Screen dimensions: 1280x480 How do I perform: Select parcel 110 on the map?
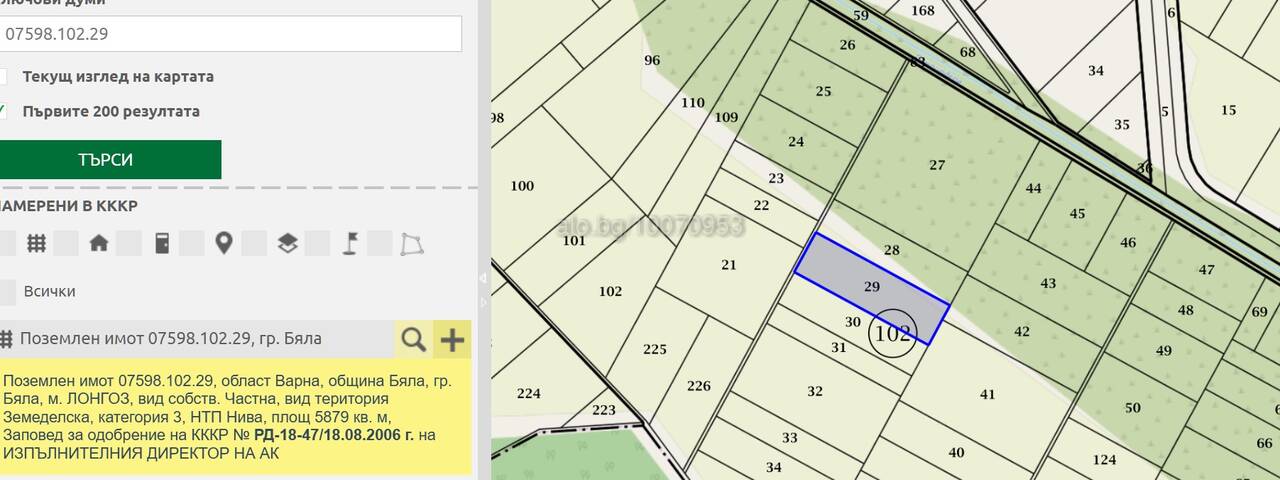pos(693,103)
